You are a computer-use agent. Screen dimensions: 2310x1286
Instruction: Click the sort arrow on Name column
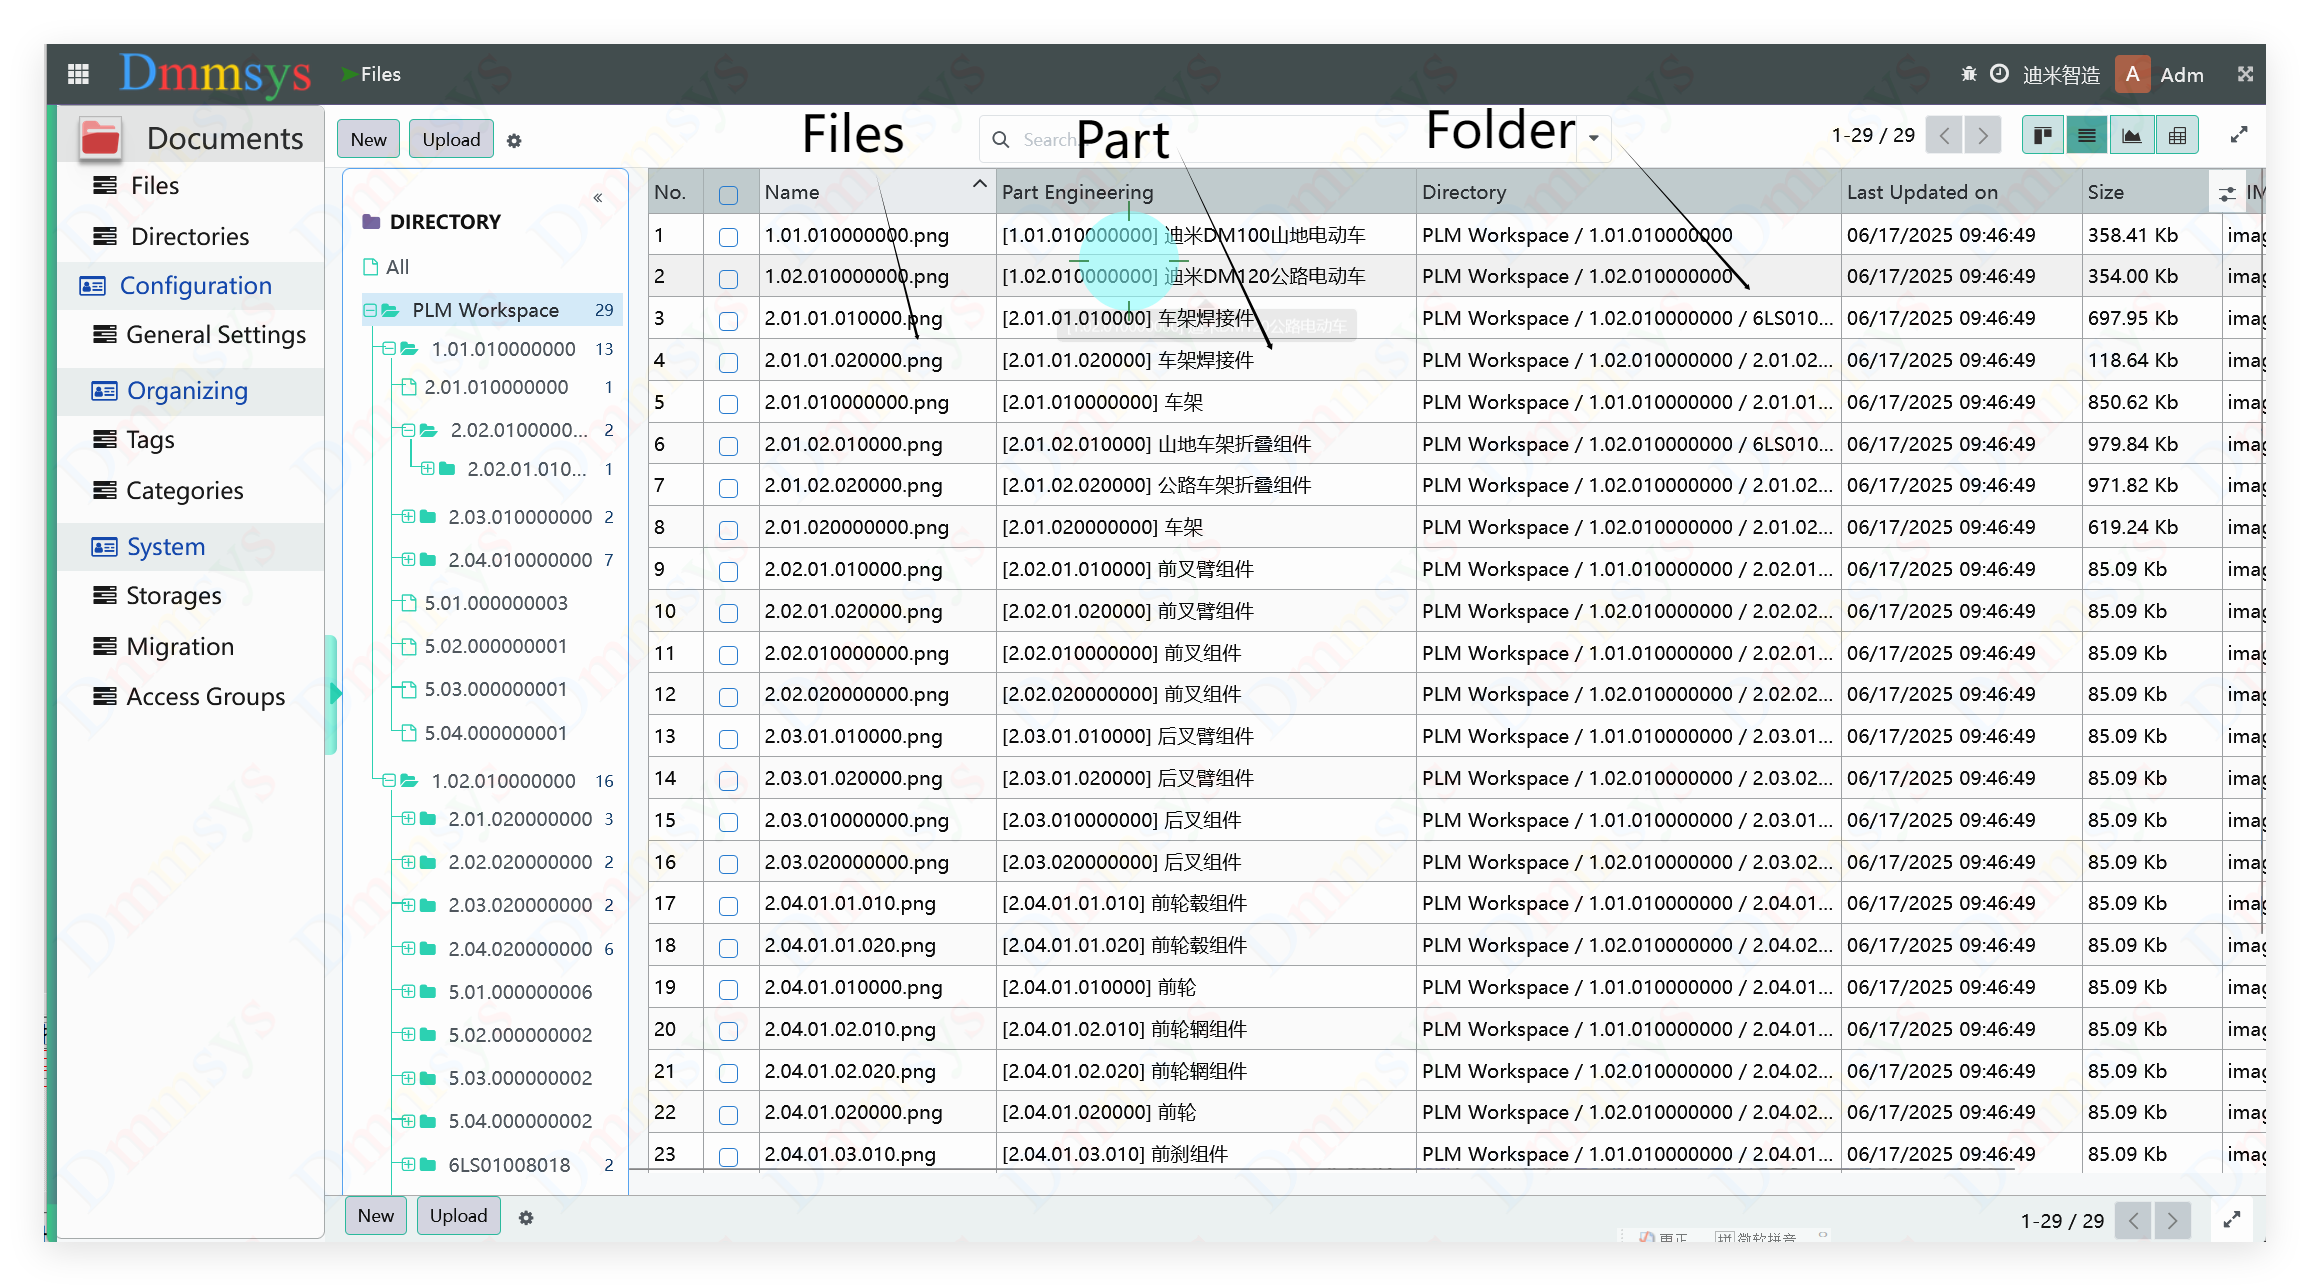tap(979, 184)
